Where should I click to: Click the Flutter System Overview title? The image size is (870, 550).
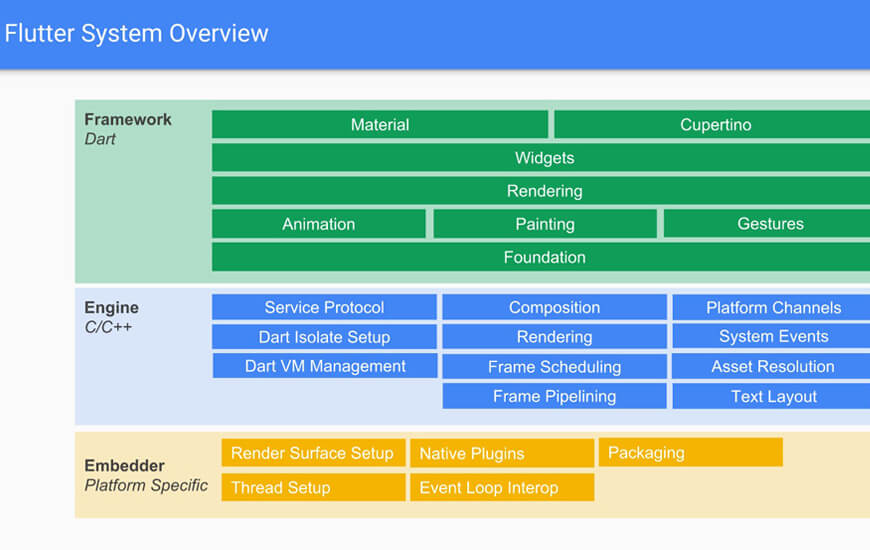click(136, 33)
